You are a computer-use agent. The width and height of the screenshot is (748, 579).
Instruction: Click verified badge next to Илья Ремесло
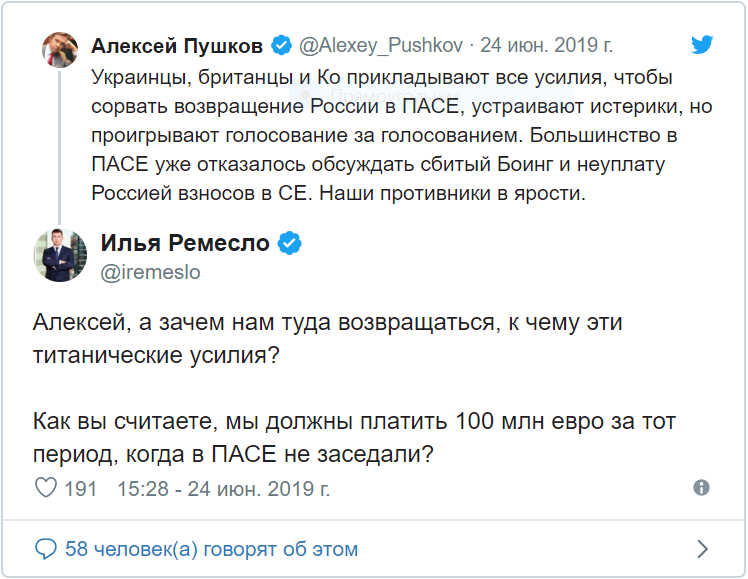point(290,243)
